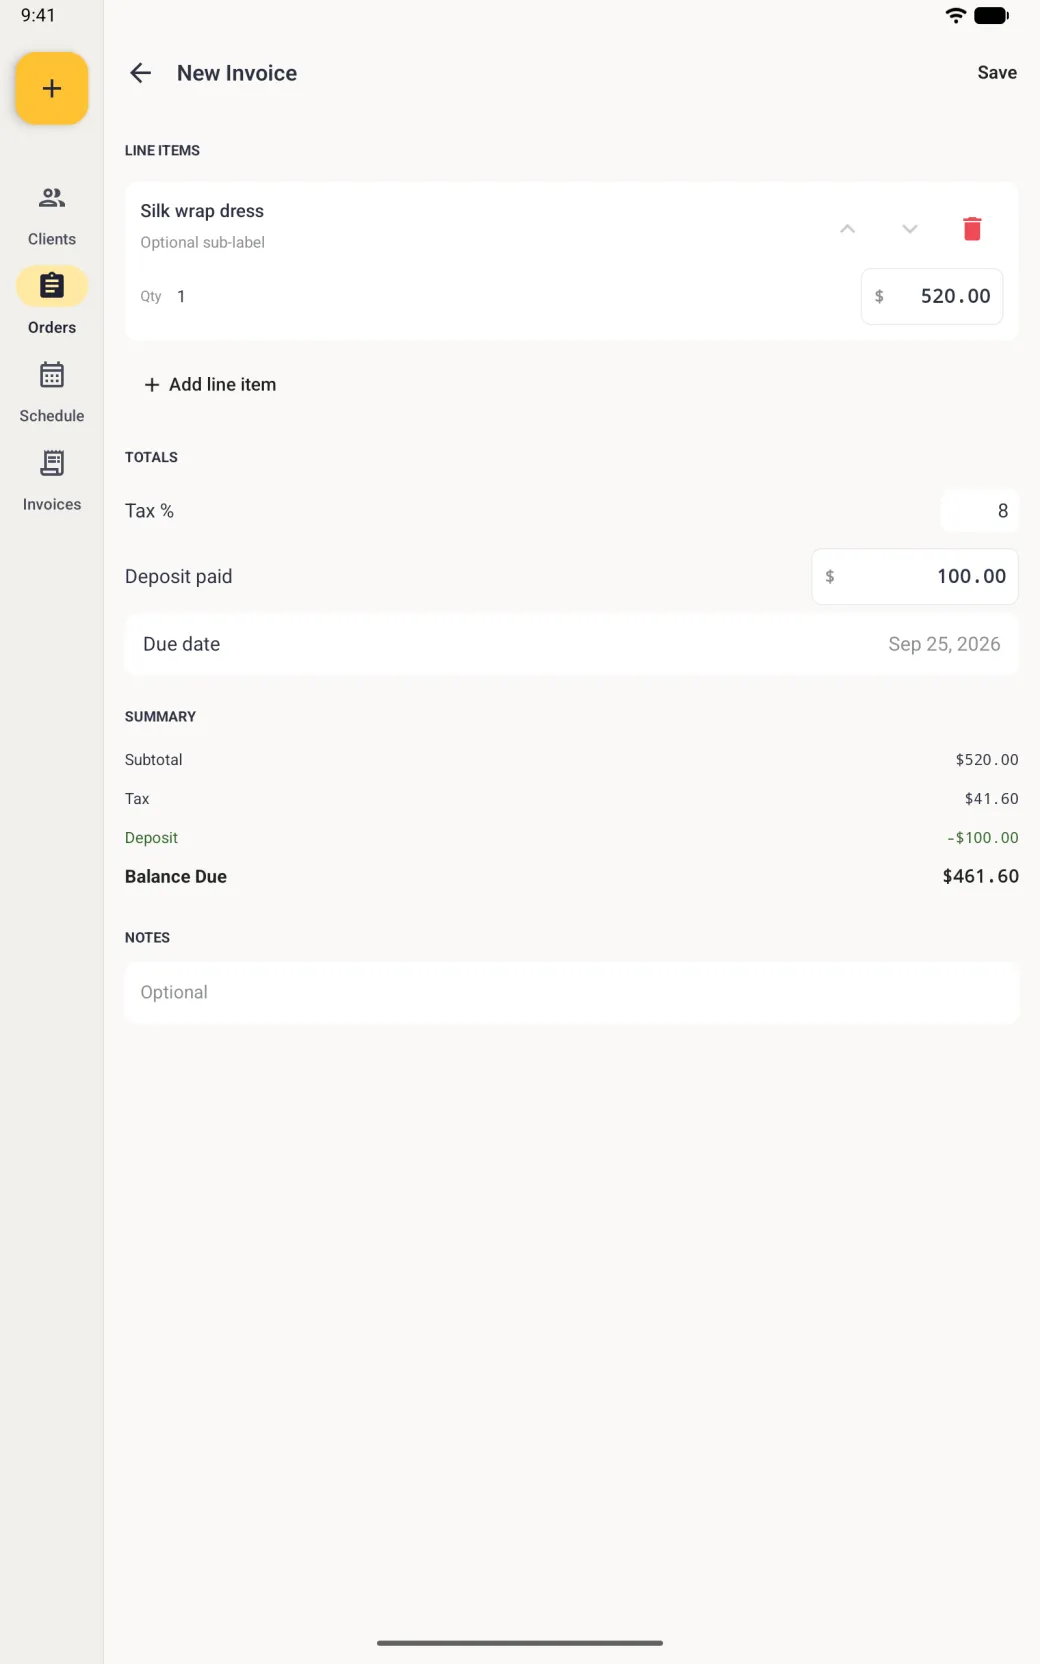Click the SUMMARY heading
The height and width of the screenshot is (1664, 1040).
pos(160,717)
